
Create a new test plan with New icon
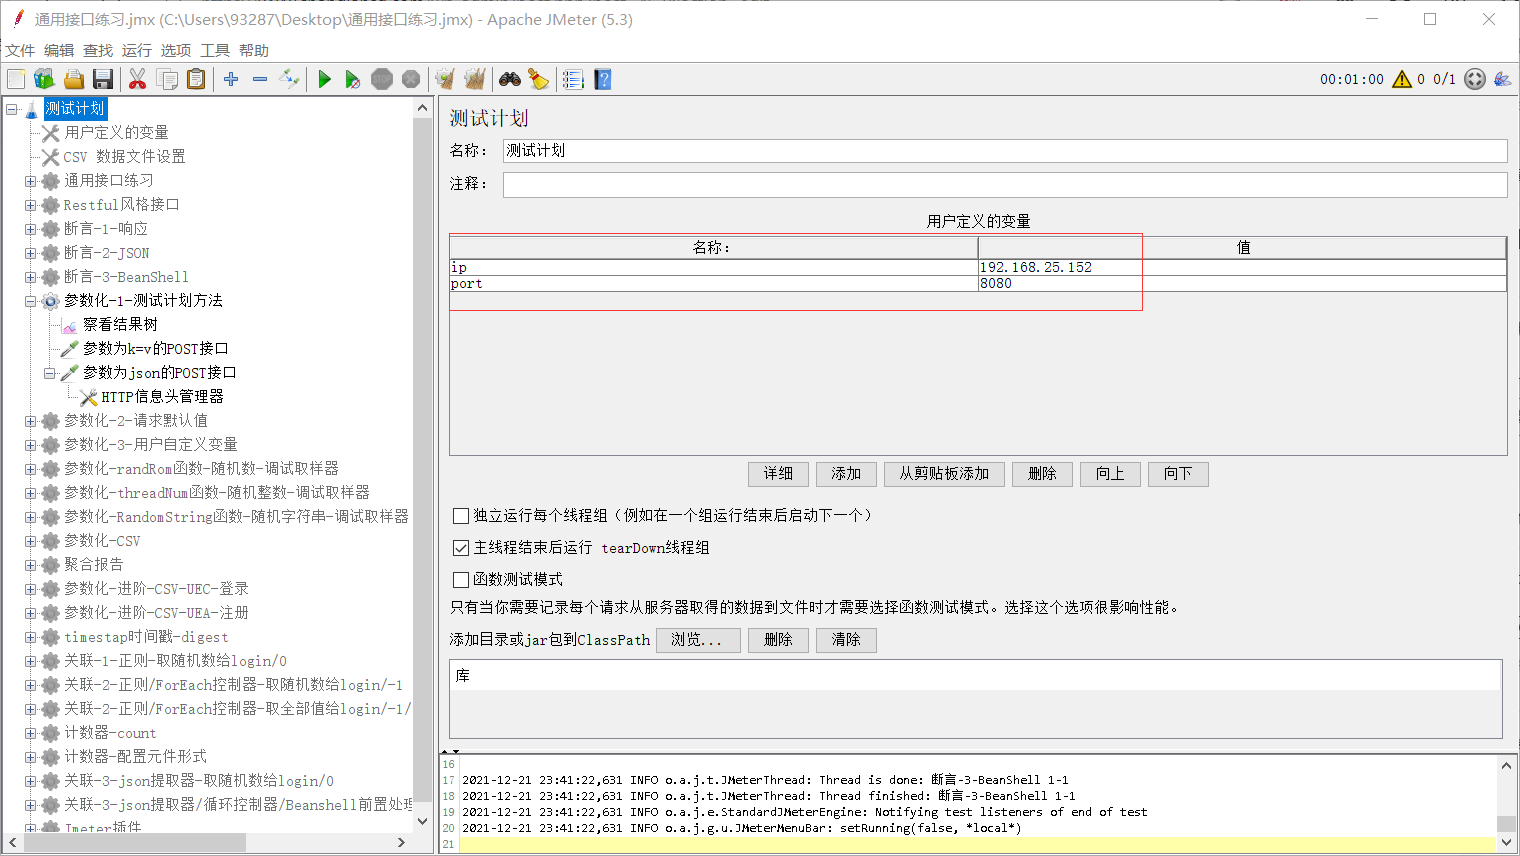[16, 79]
